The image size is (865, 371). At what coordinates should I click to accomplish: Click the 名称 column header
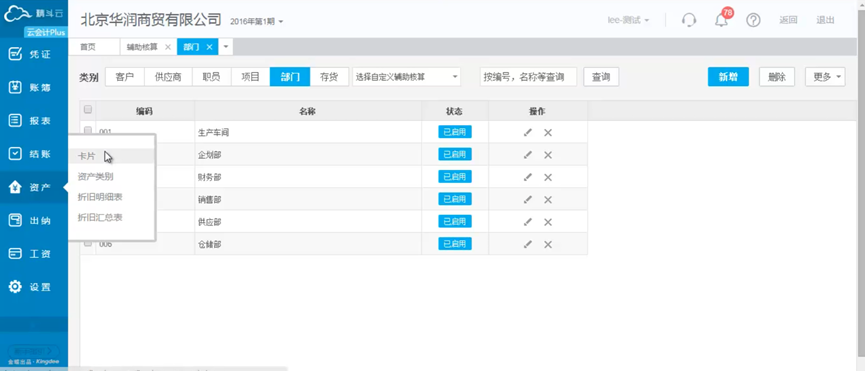click(x=308, y=111)
